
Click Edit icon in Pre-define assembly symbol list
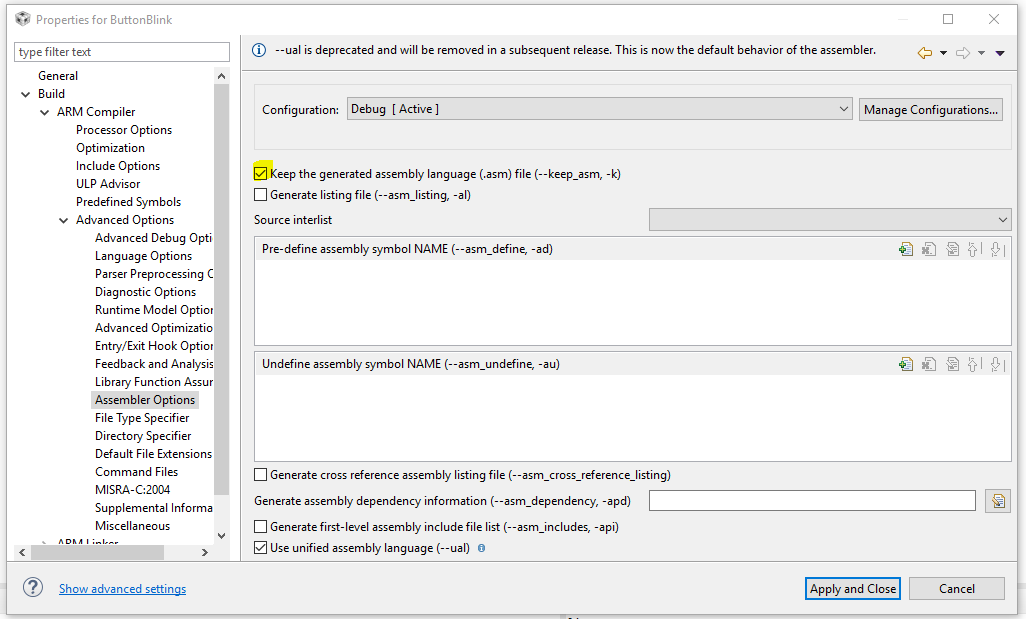coord(952,249)
